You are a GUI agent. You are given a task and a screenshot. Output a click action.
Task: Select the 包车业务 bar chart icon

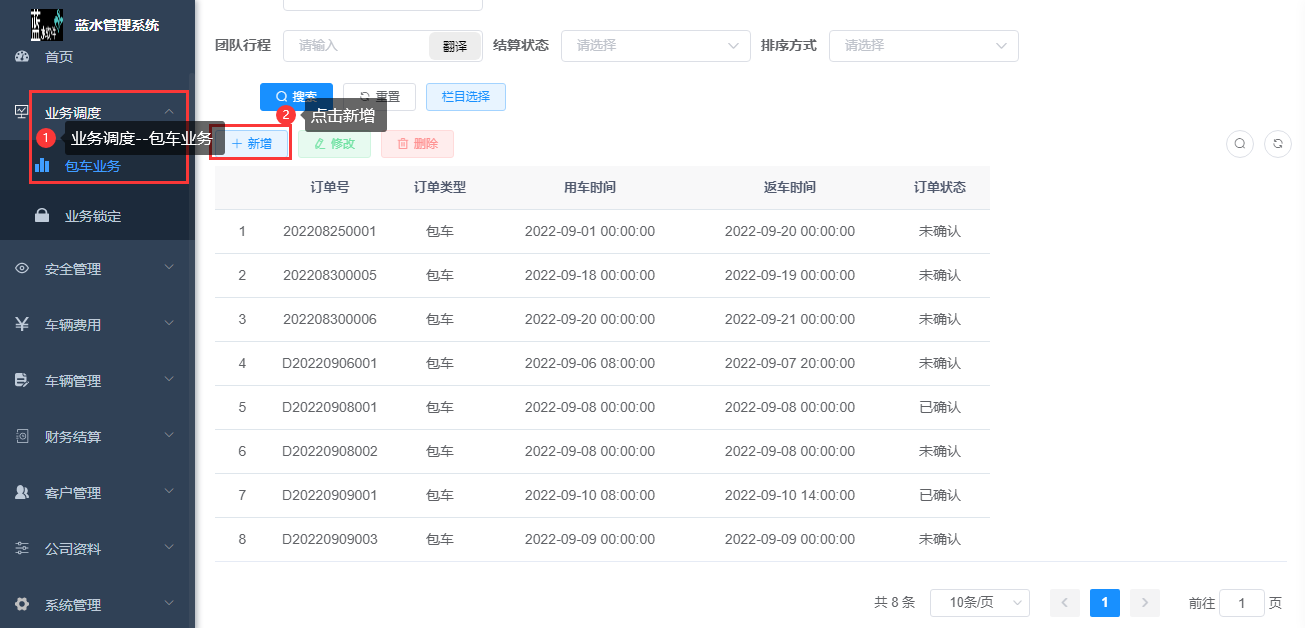pyautogui.click(x=42, y=166)
